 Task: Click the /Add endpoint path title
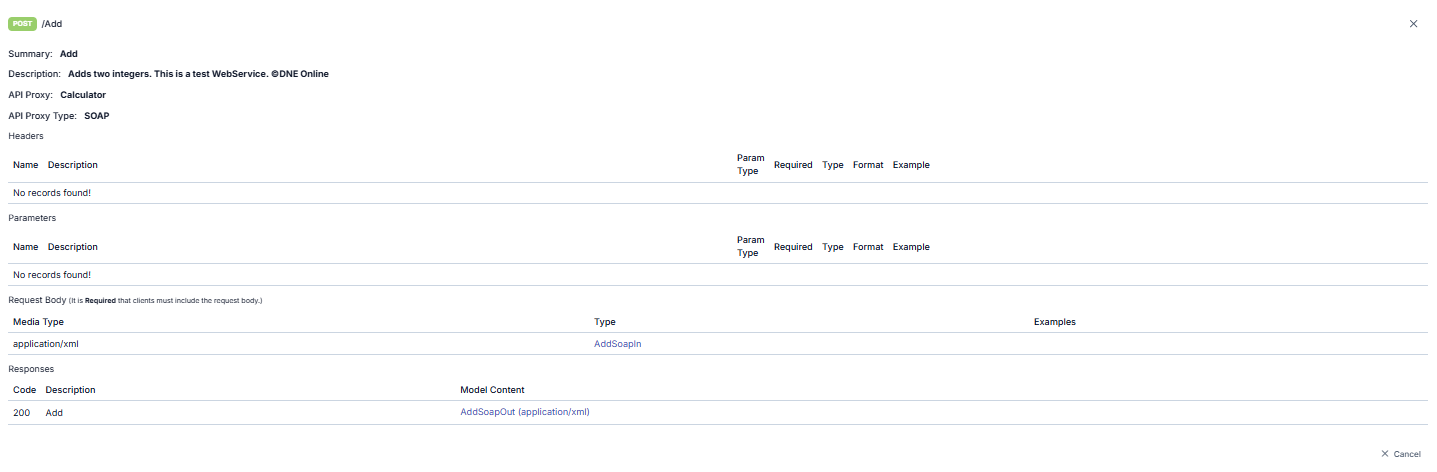(52, 24)
